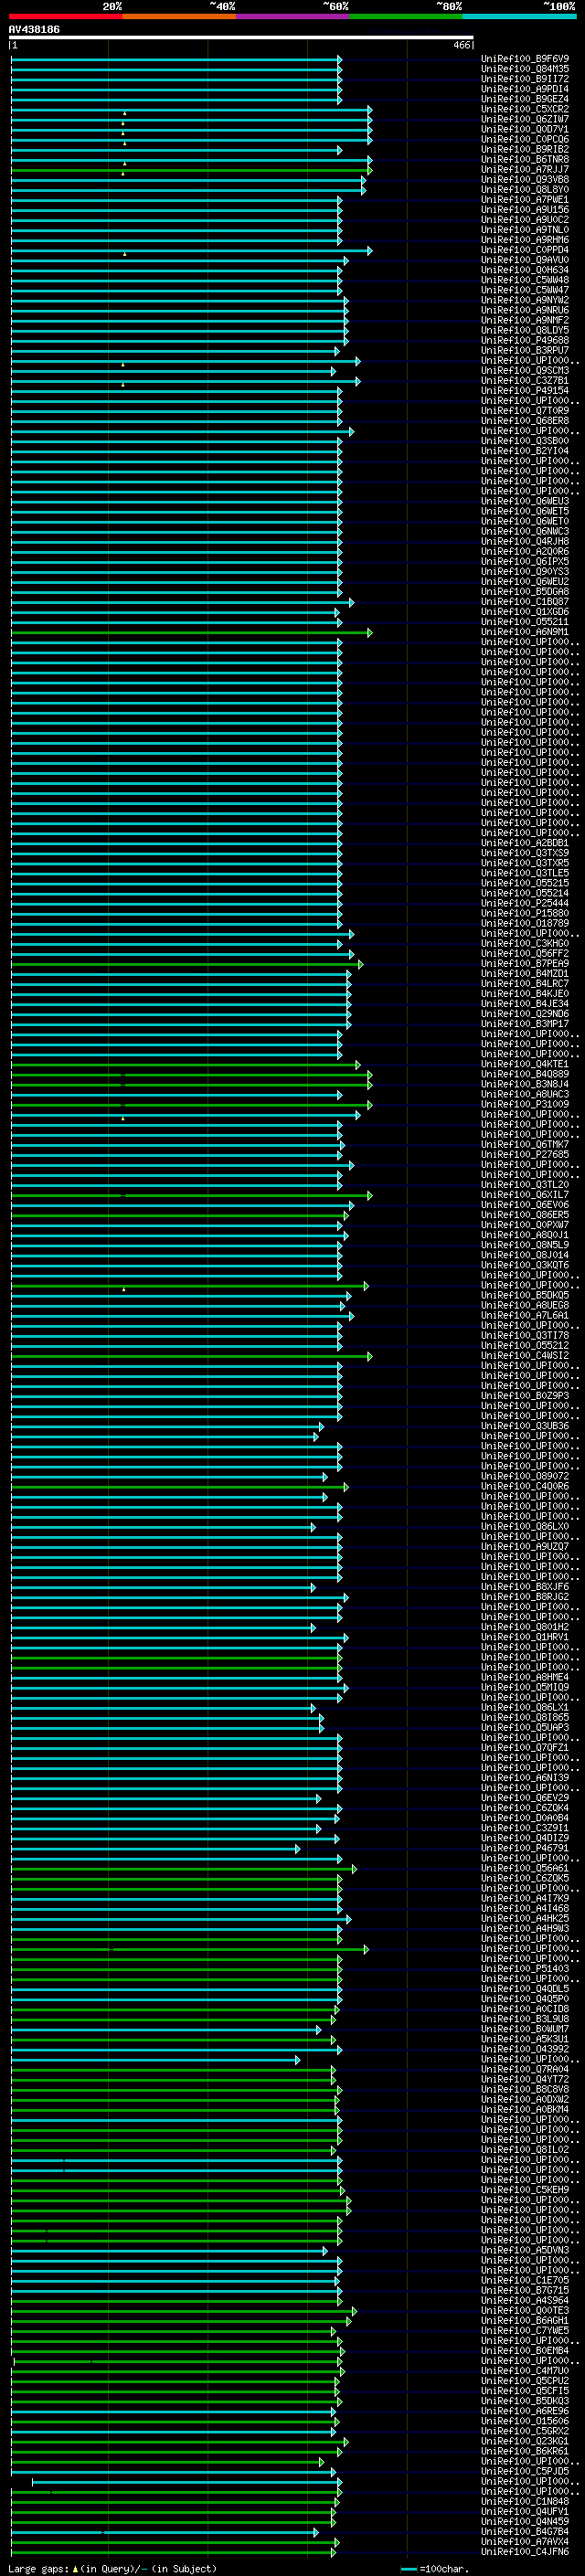This screenshot has height=2576, width=585.
Task: Select the UniRef100_C3KHG0 label
Action: 525,943
